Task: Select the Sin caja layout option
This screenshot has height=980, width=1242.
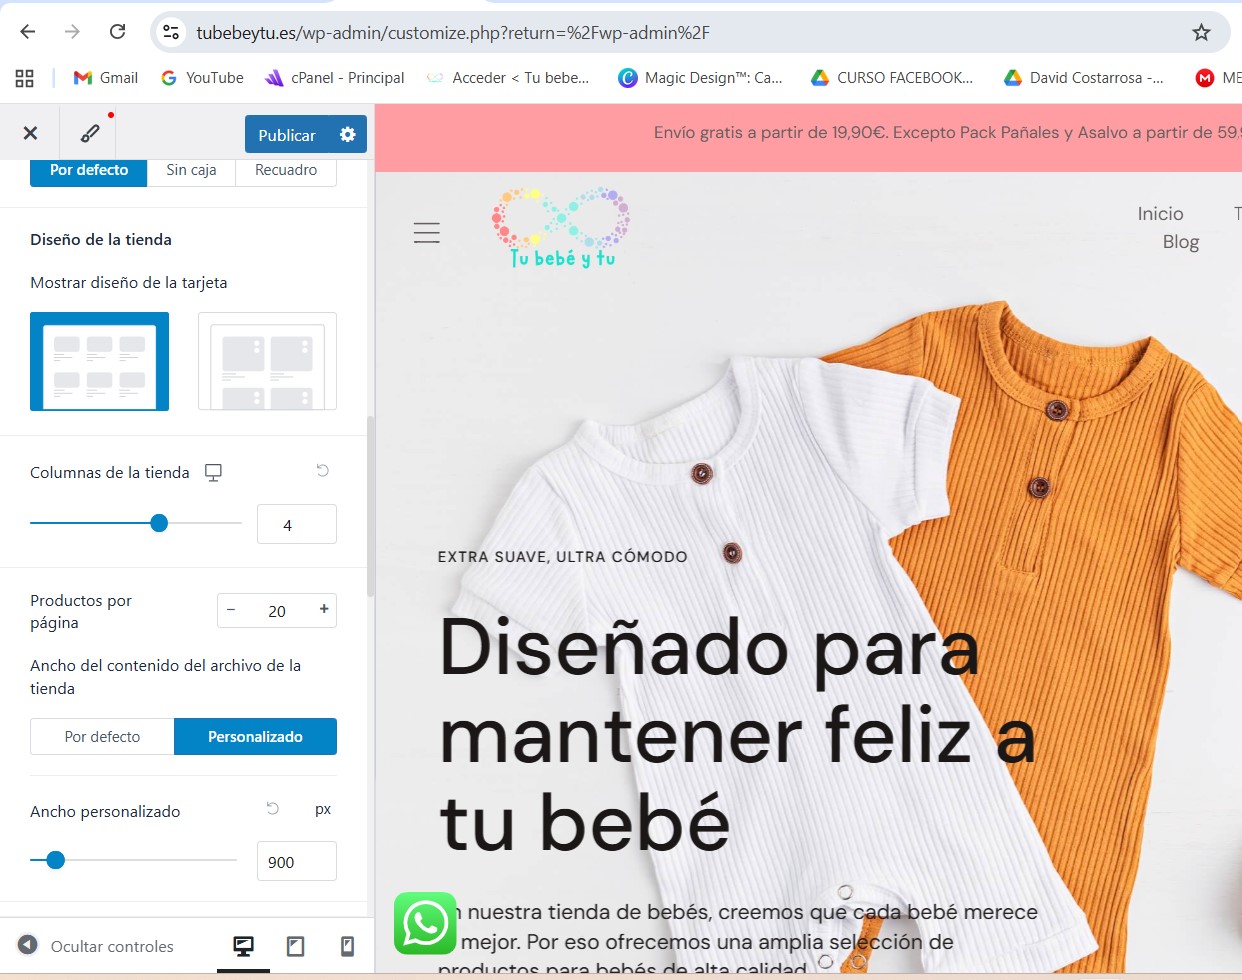Action: (191, 170)
